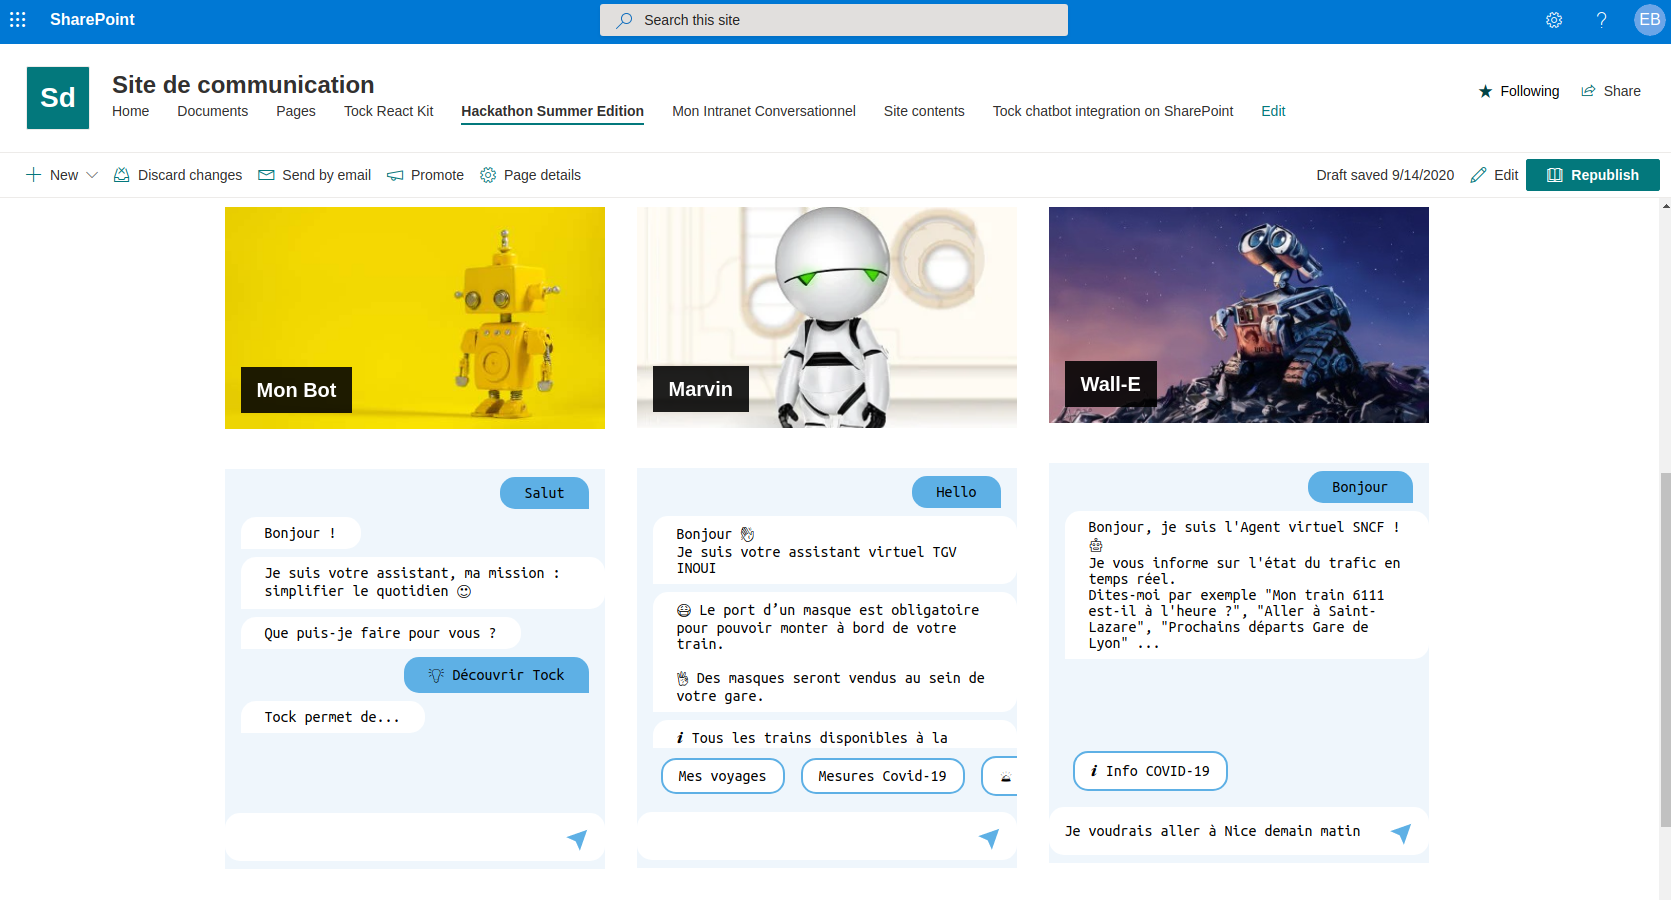1671x900 pixels.
Task: Click the "Tock permet de..." message
Action: coord(332,717)
